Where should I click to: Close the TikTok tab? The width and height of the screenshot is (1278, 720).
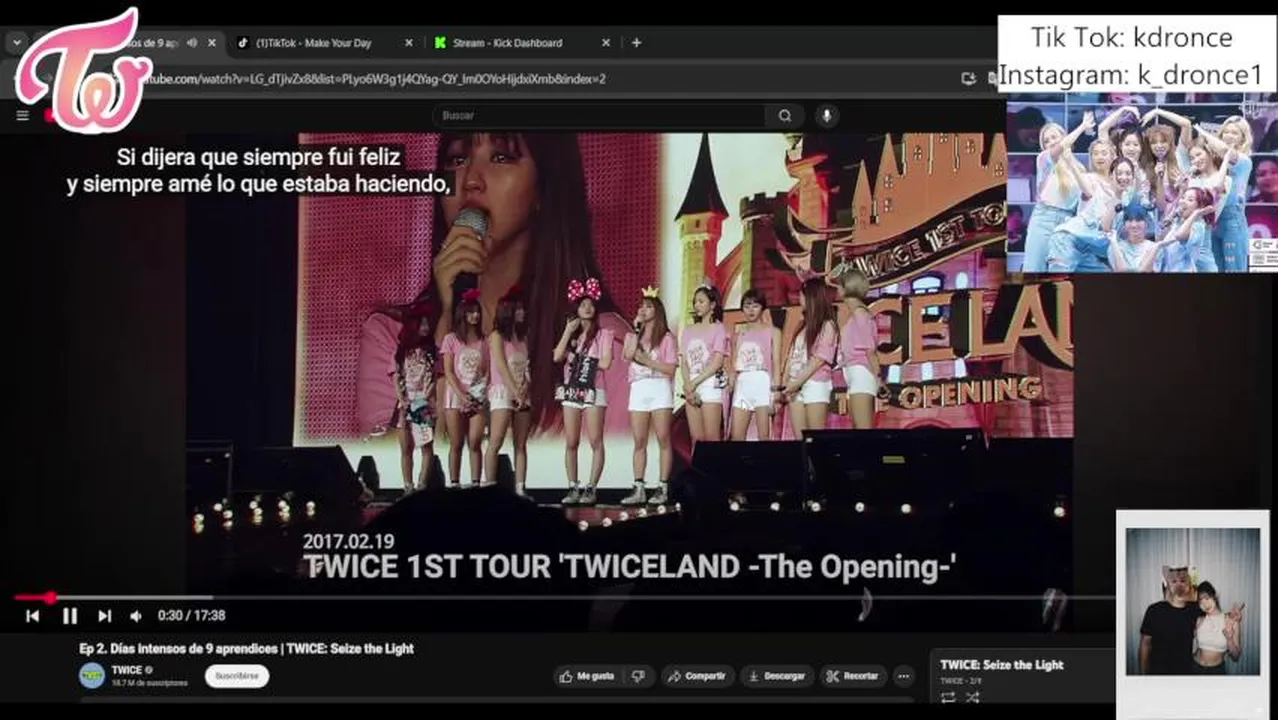(408, 43)
